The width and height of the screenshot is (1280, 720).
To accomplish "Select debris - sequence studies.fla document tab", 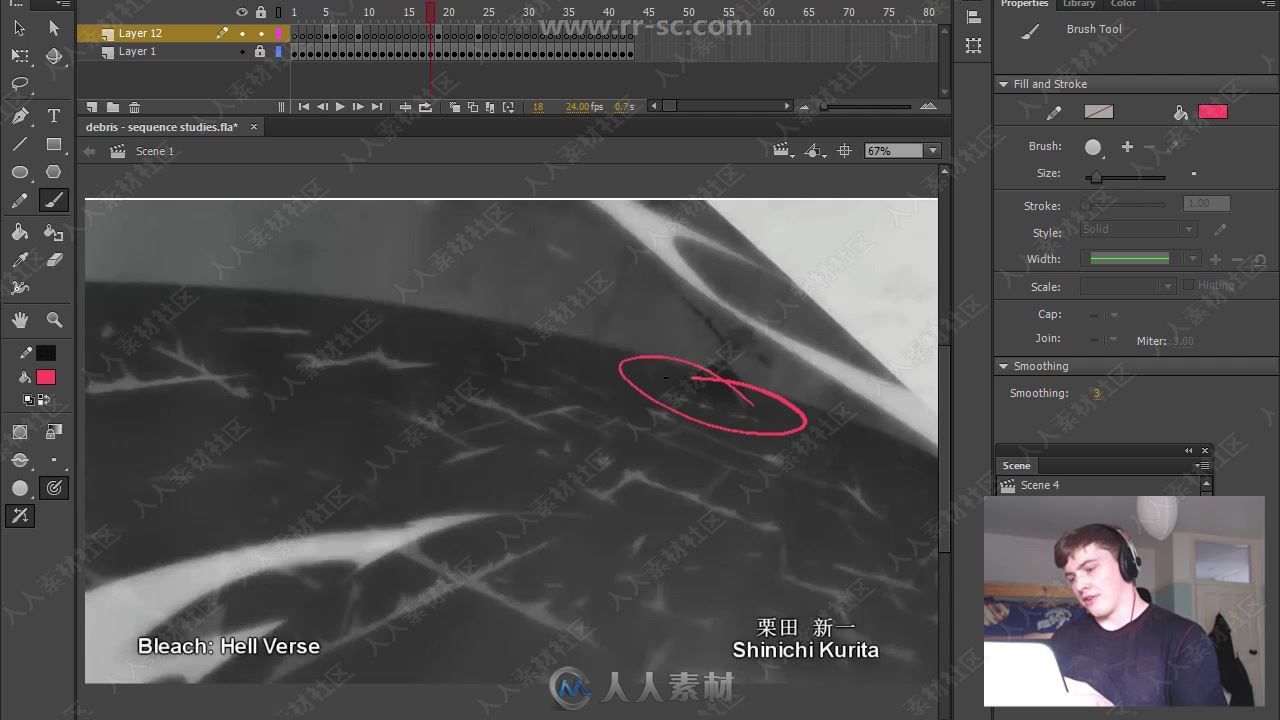I will tap(162, 127).
